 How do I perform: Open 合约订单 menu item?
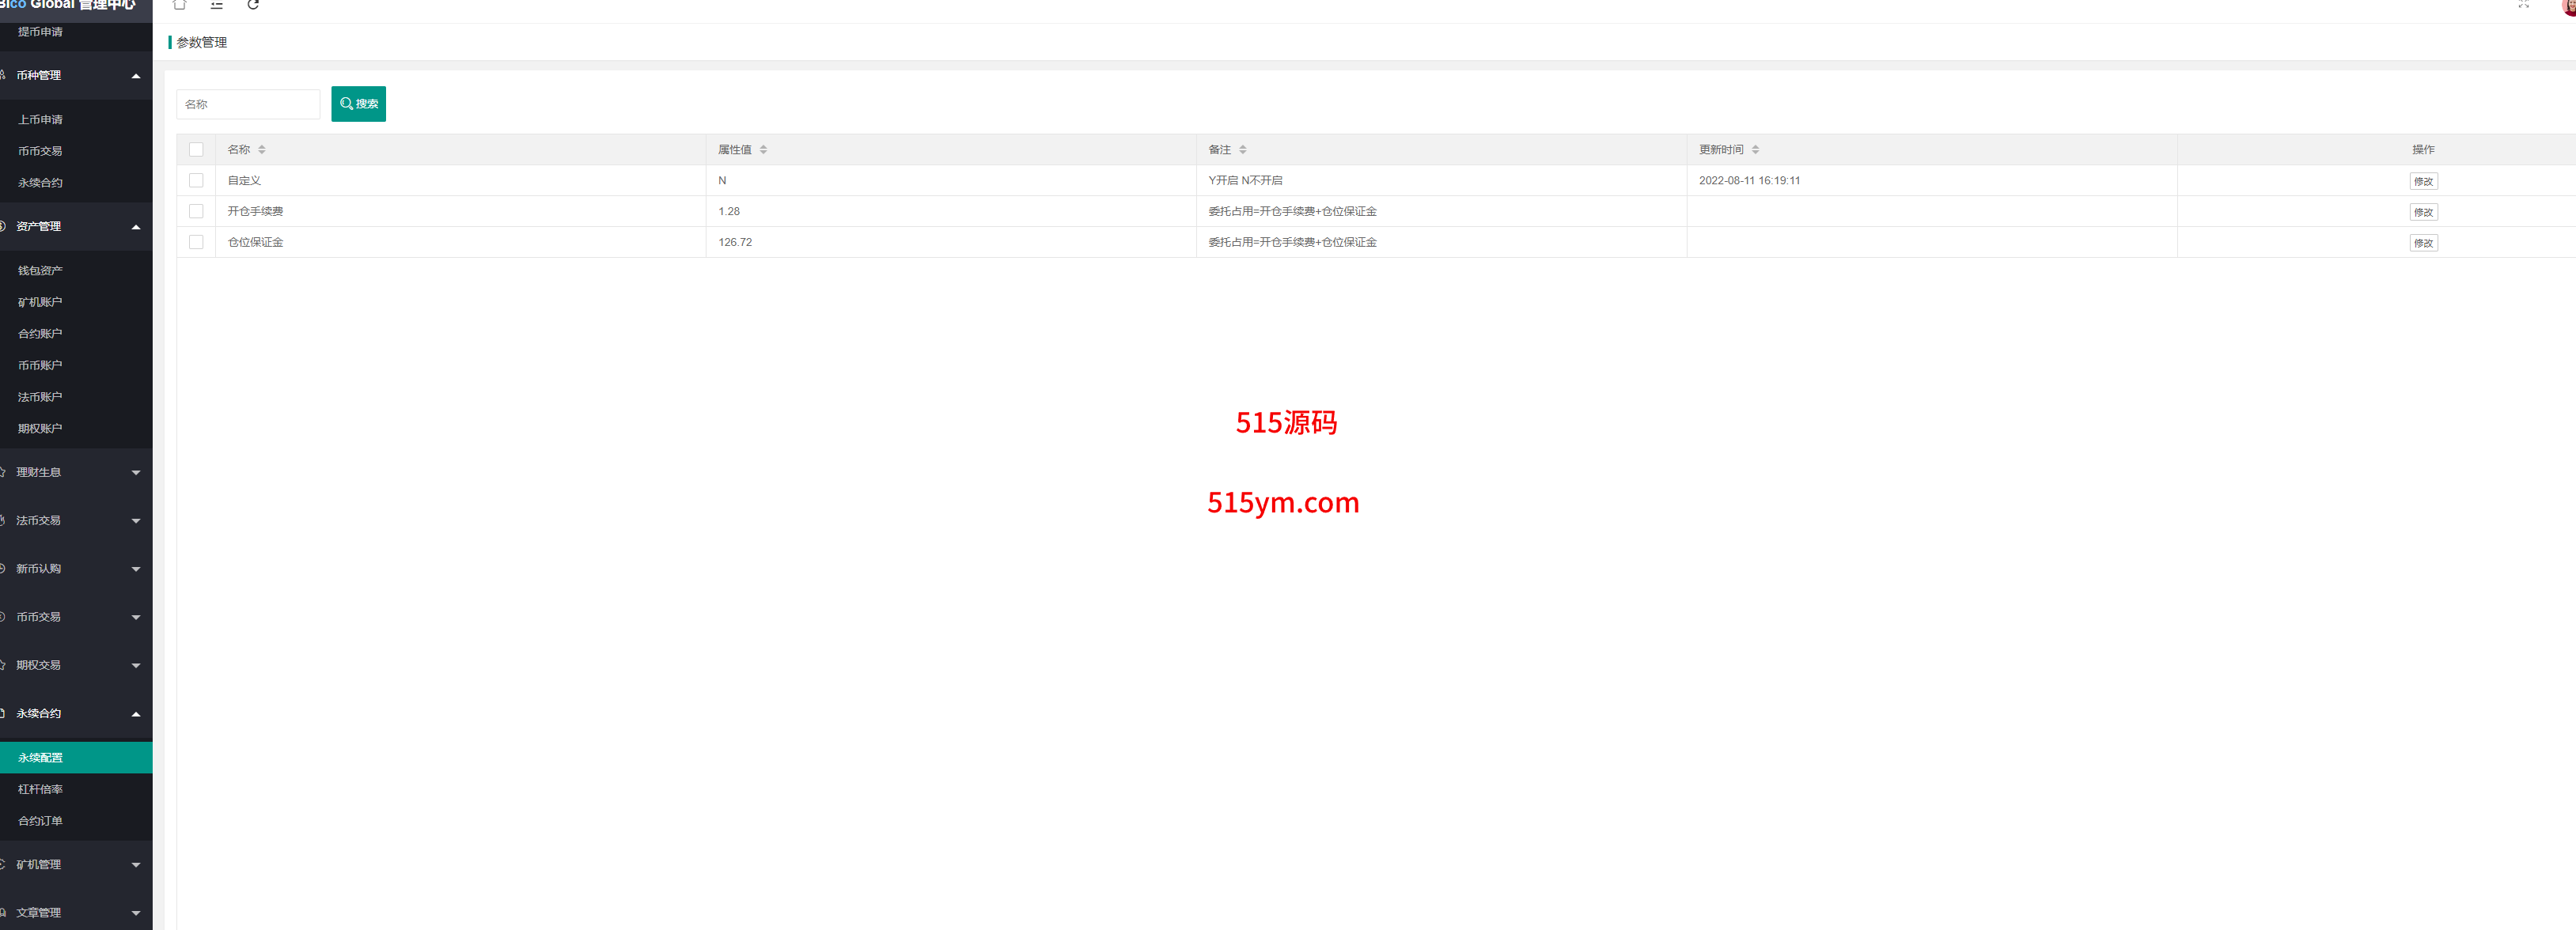pyautogui.click(x=40, y=821)
